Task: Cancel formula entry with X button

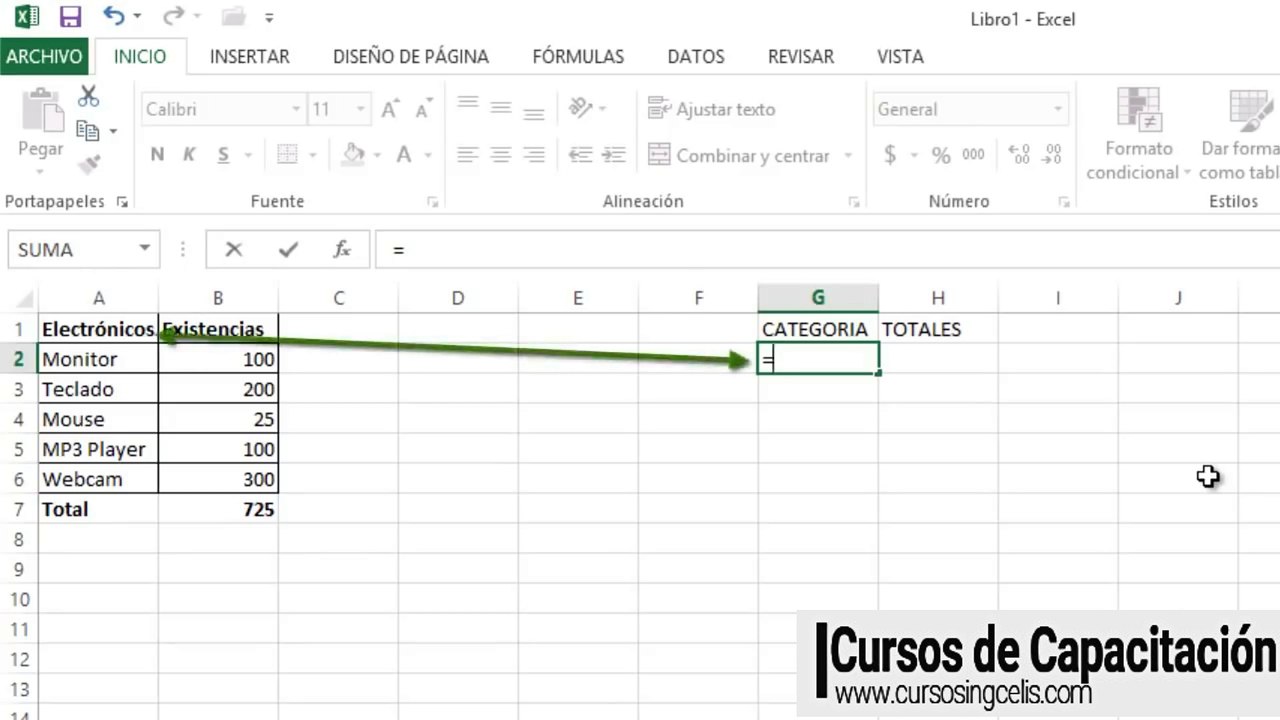Action: click(234, 249)
